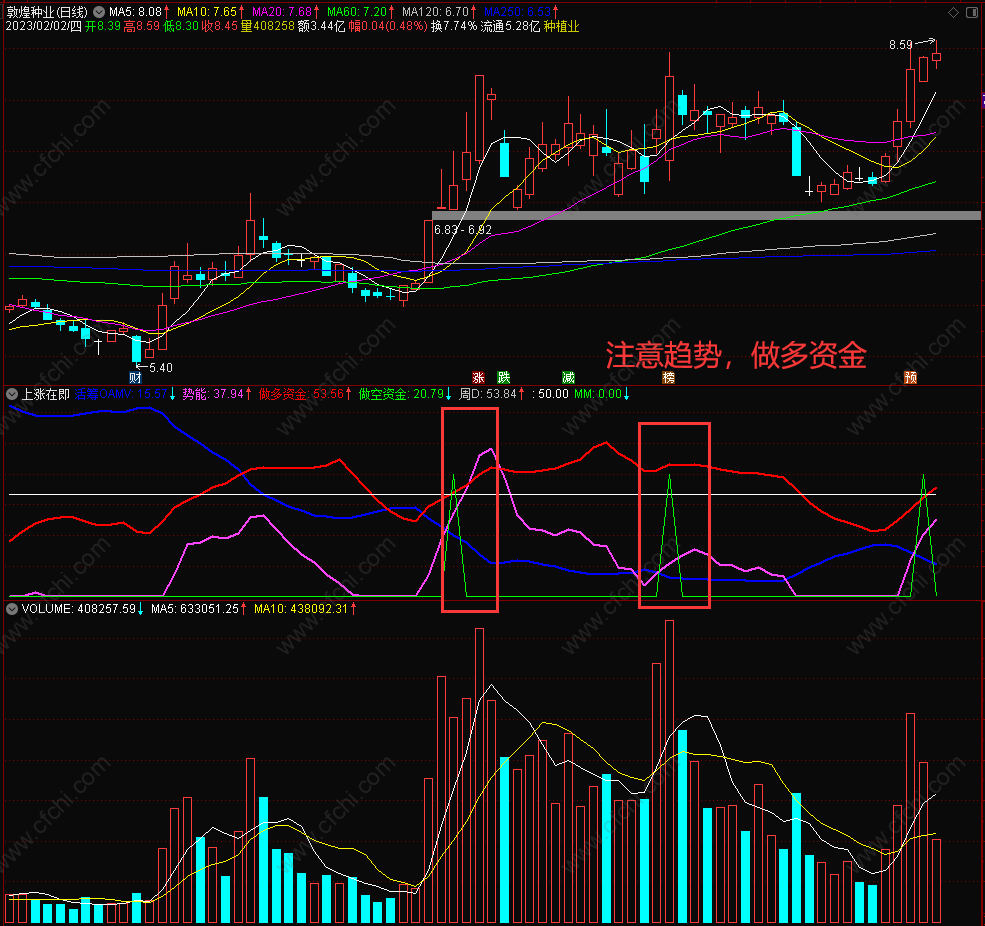Select the volume MA10: 438092.31 label
The width and height of the screenshot is (985, 926).
click(x=300, y=609)
